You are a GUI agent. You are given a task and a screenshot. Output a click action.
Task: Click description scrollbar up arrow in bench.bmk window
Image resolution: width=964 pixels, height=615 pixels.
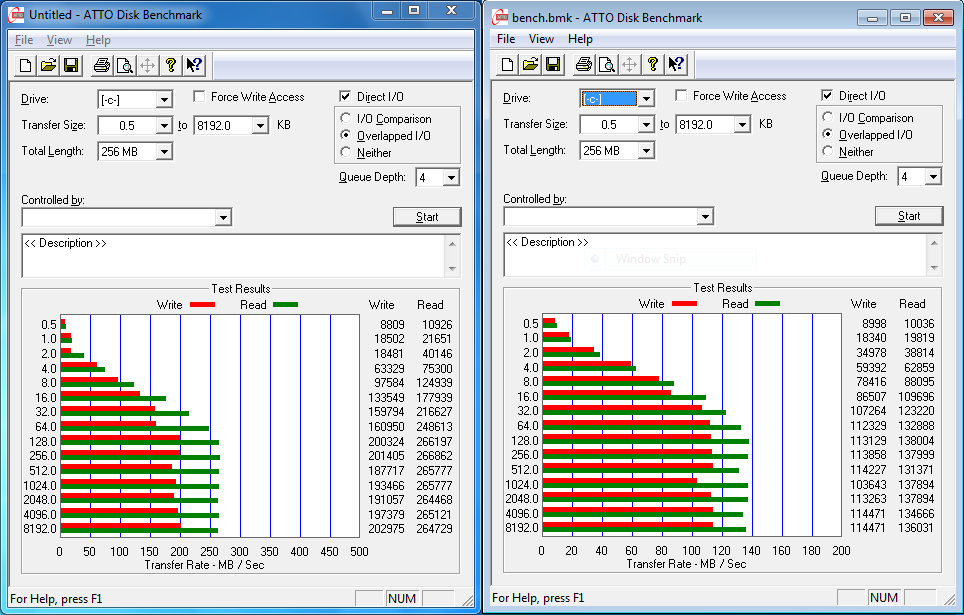pos(934,242)
